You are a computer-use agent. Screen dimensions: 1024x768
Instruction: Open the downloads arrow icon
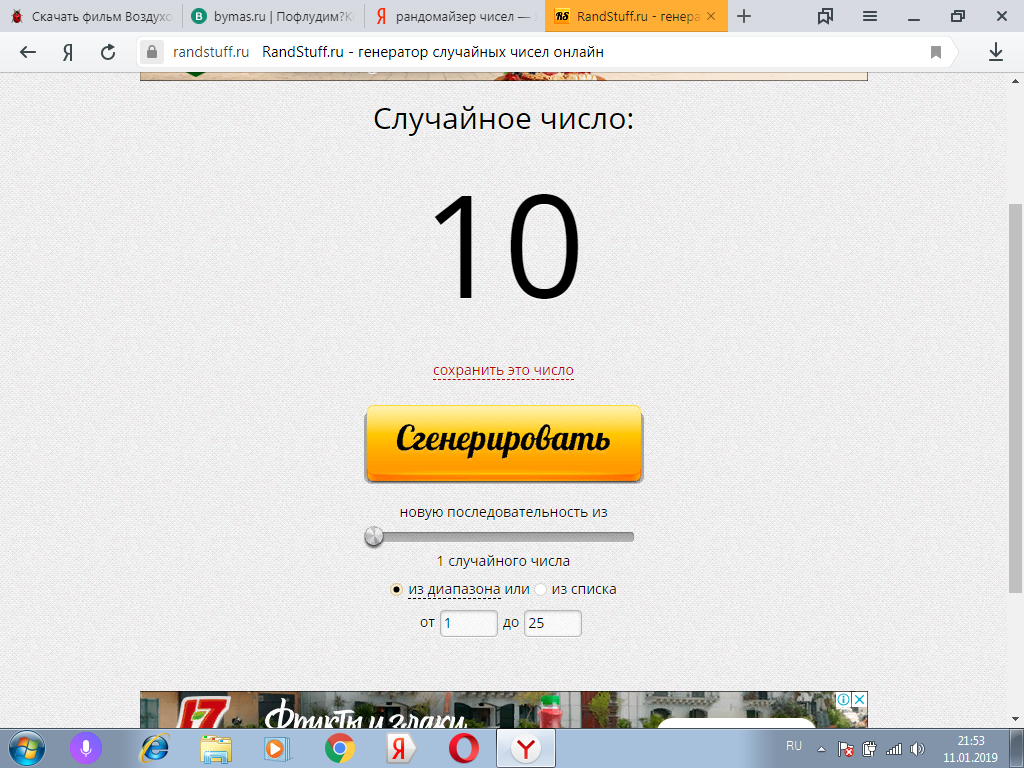(x=996, y=52)
